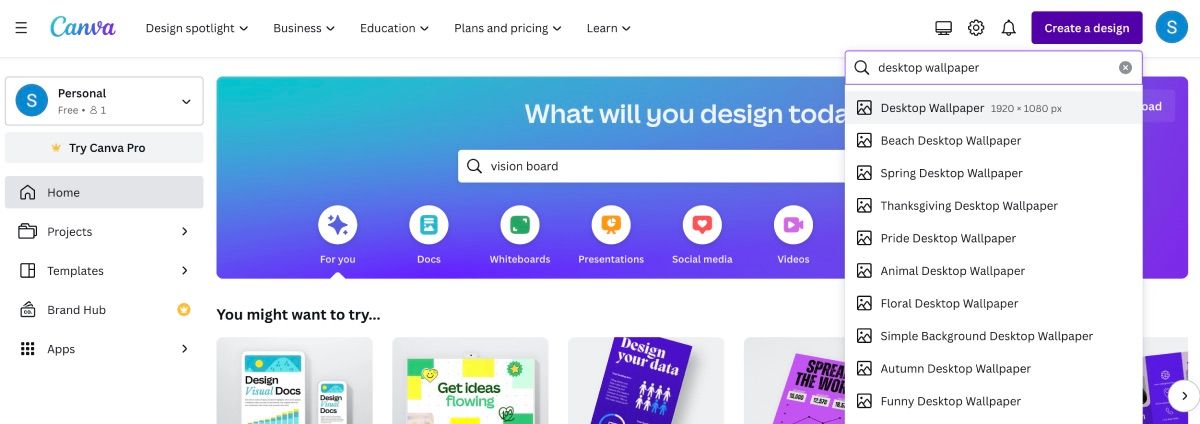
Task: Click the Try Canva Pro button
Action: 104,148
